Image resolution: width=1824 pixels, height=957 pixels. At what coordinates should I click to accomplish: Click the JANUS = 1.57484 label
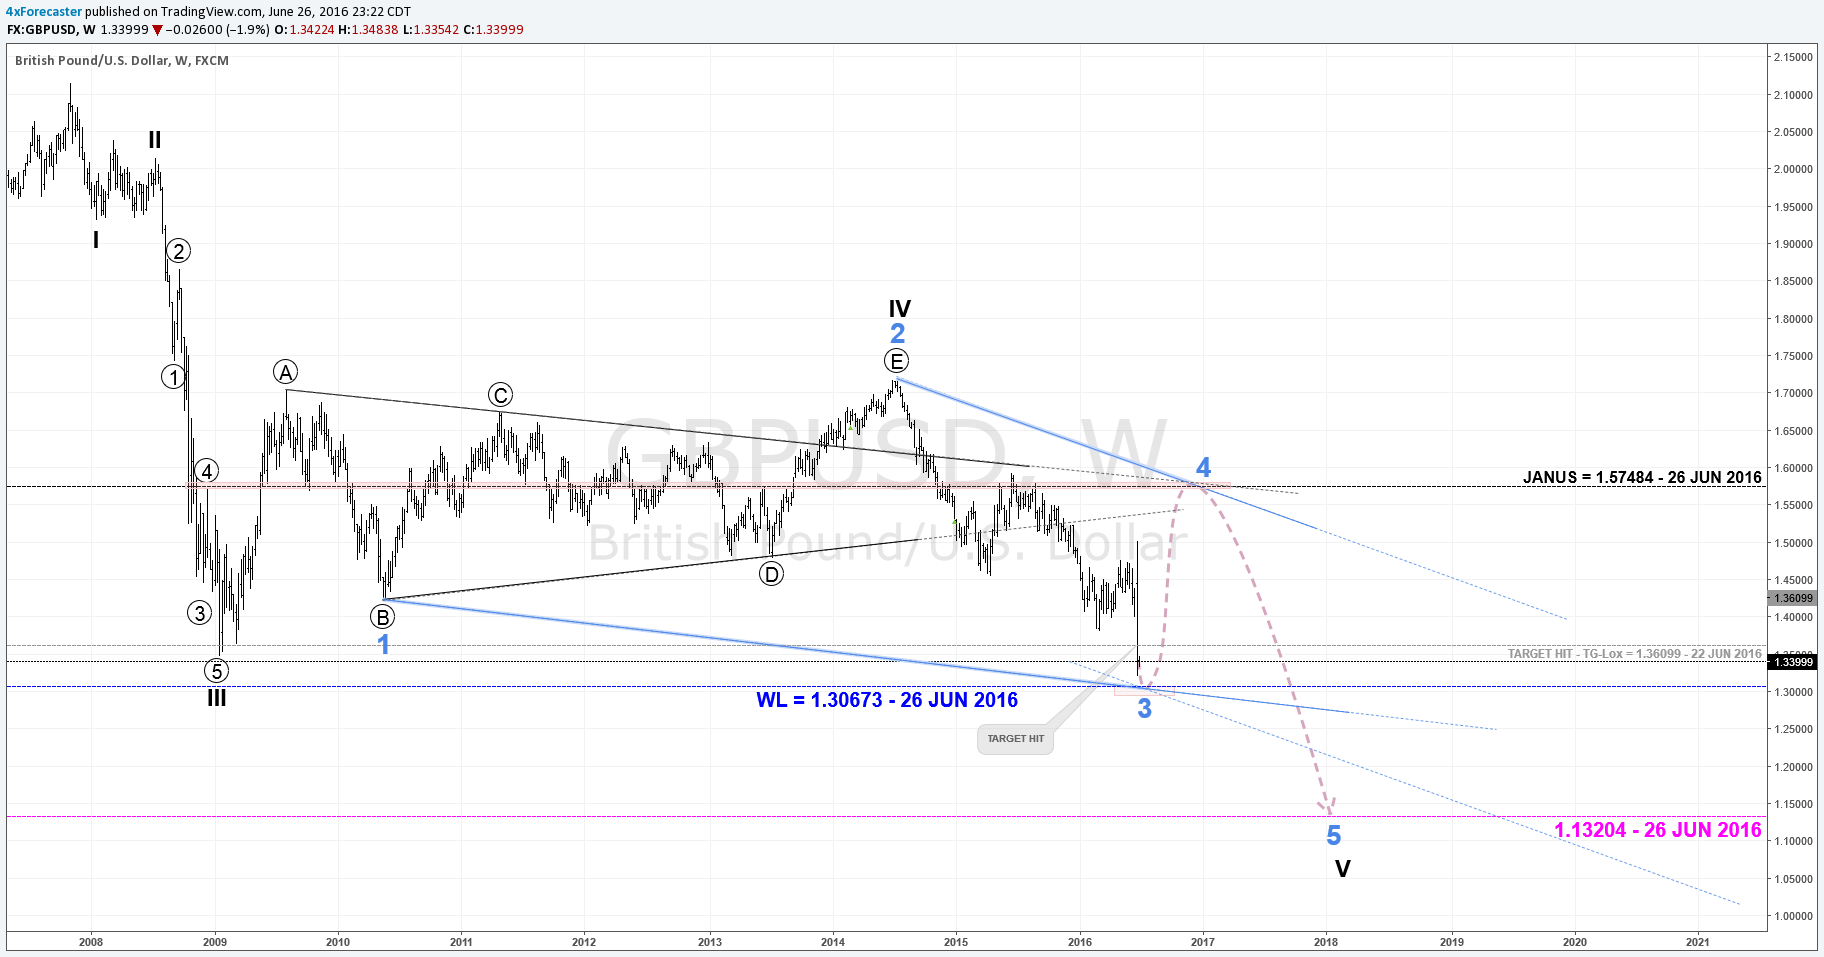coord(1642,477)
